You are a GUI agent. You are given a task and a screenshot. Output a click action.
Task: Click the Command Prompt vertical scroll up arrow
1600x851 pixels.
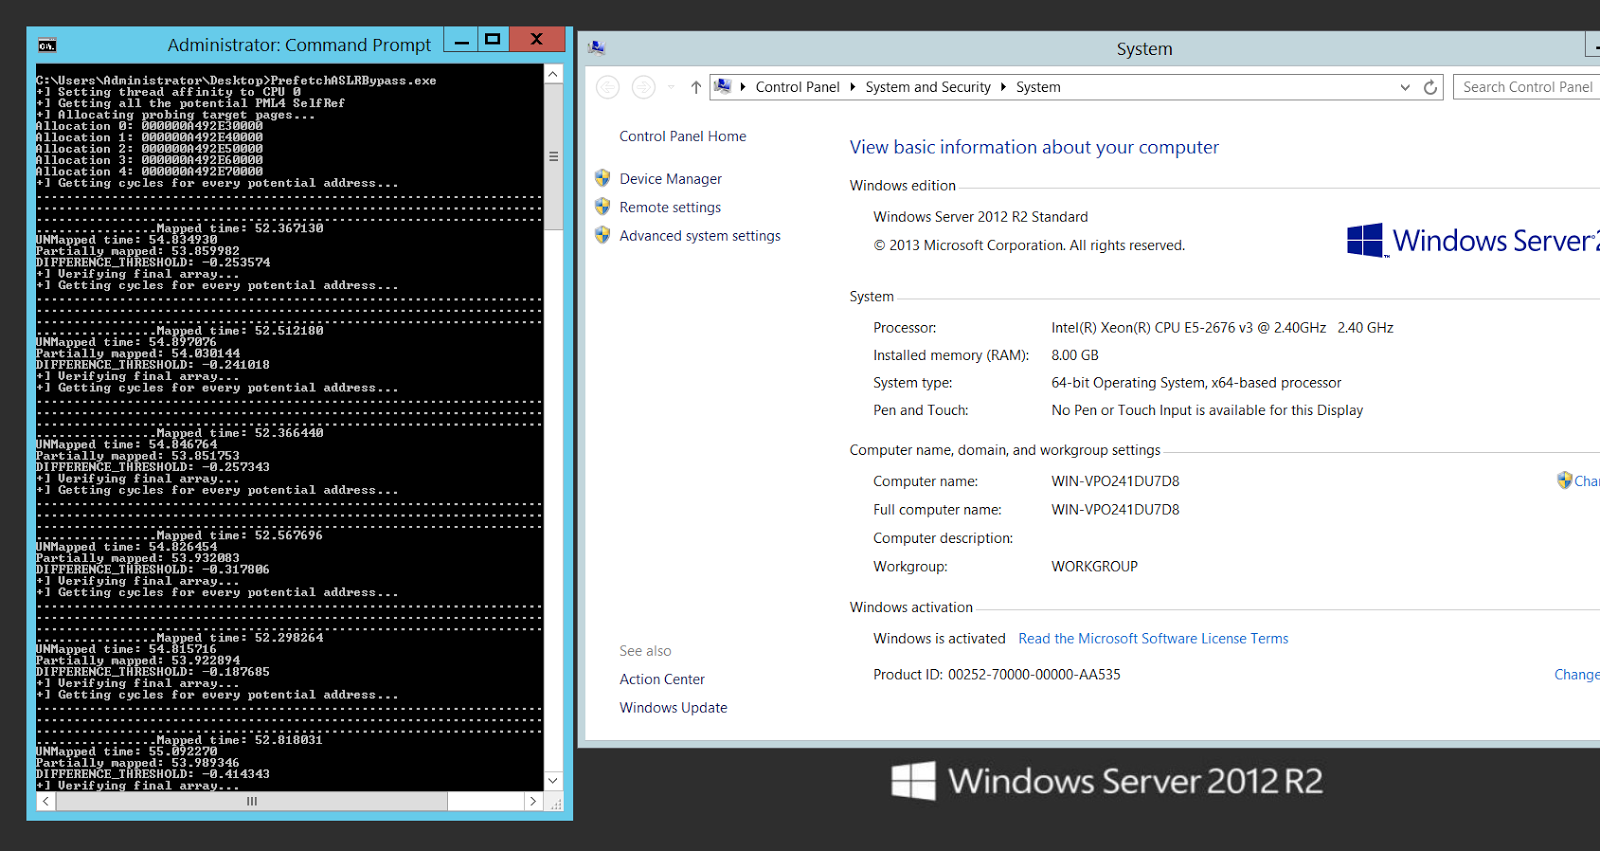[x=553, y=74]
